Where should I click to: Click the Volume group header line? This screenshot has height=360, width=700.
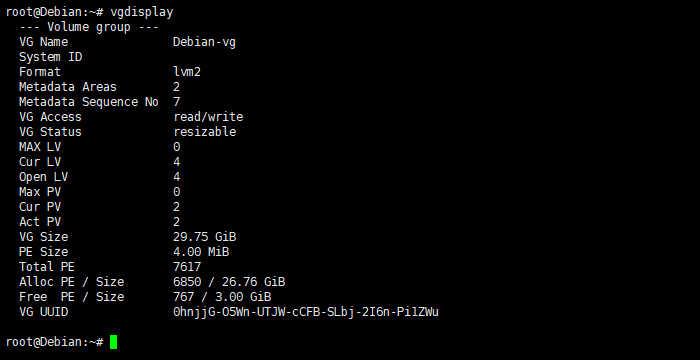(x=89, y=27)
